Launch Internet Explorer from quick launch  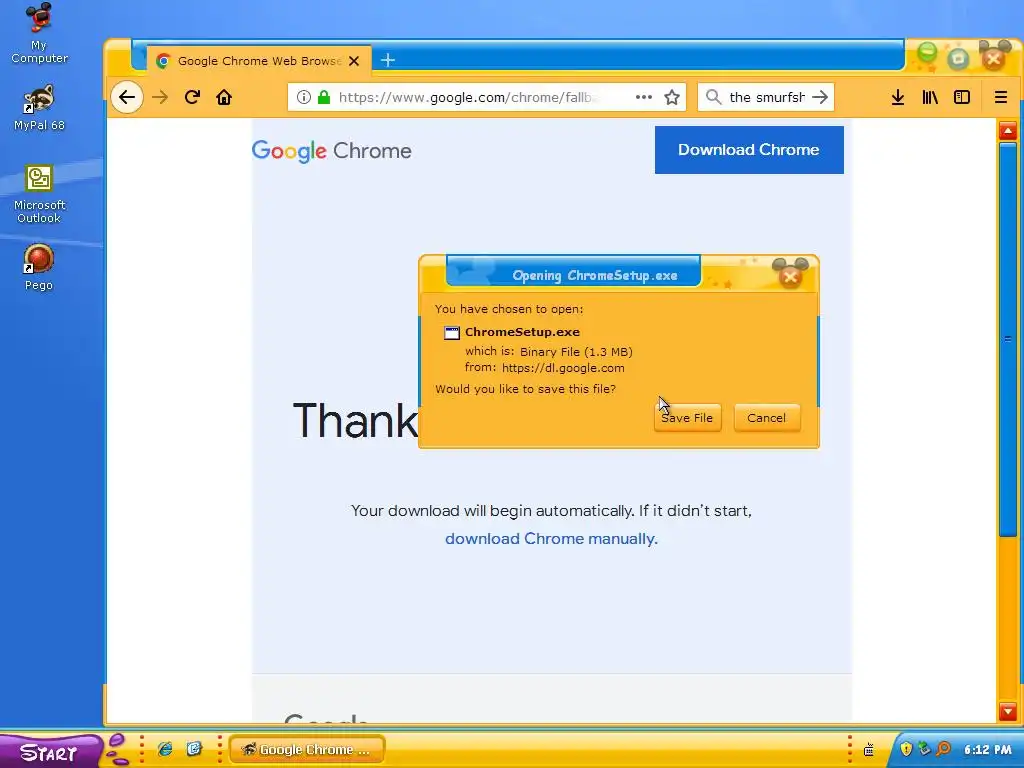coord(165,749)
